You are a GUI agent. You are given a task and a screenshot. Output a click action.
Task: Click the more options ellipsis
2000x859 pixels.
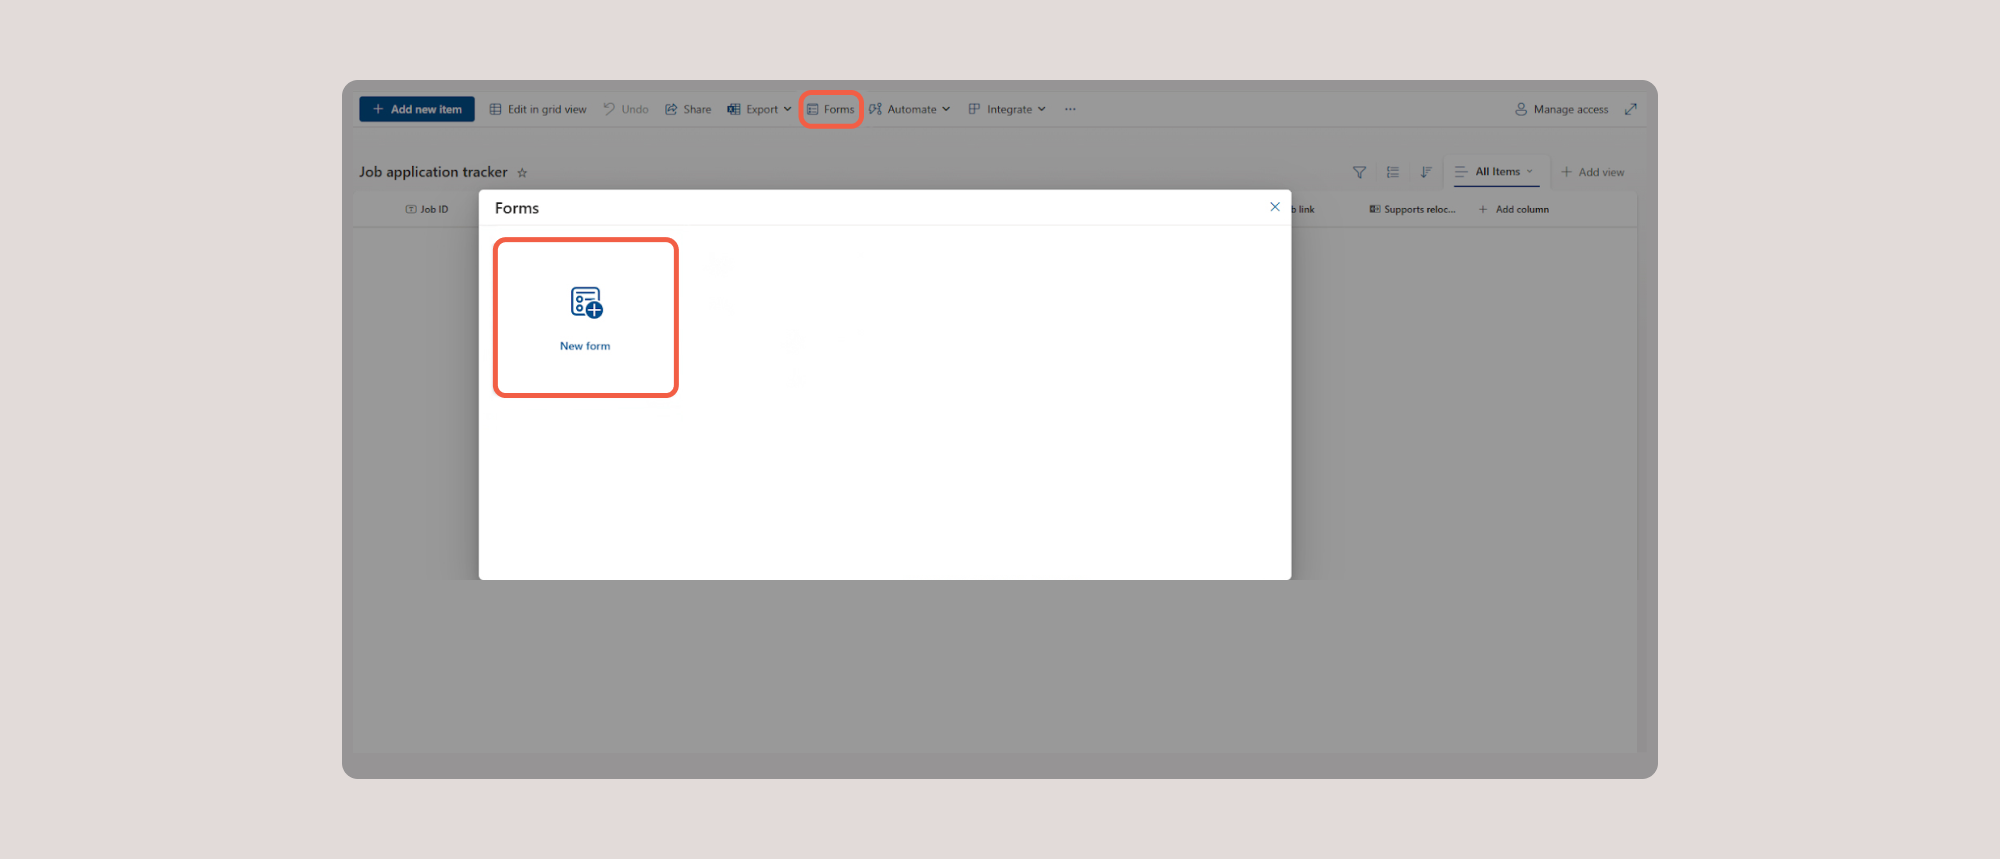point(1070,110)
